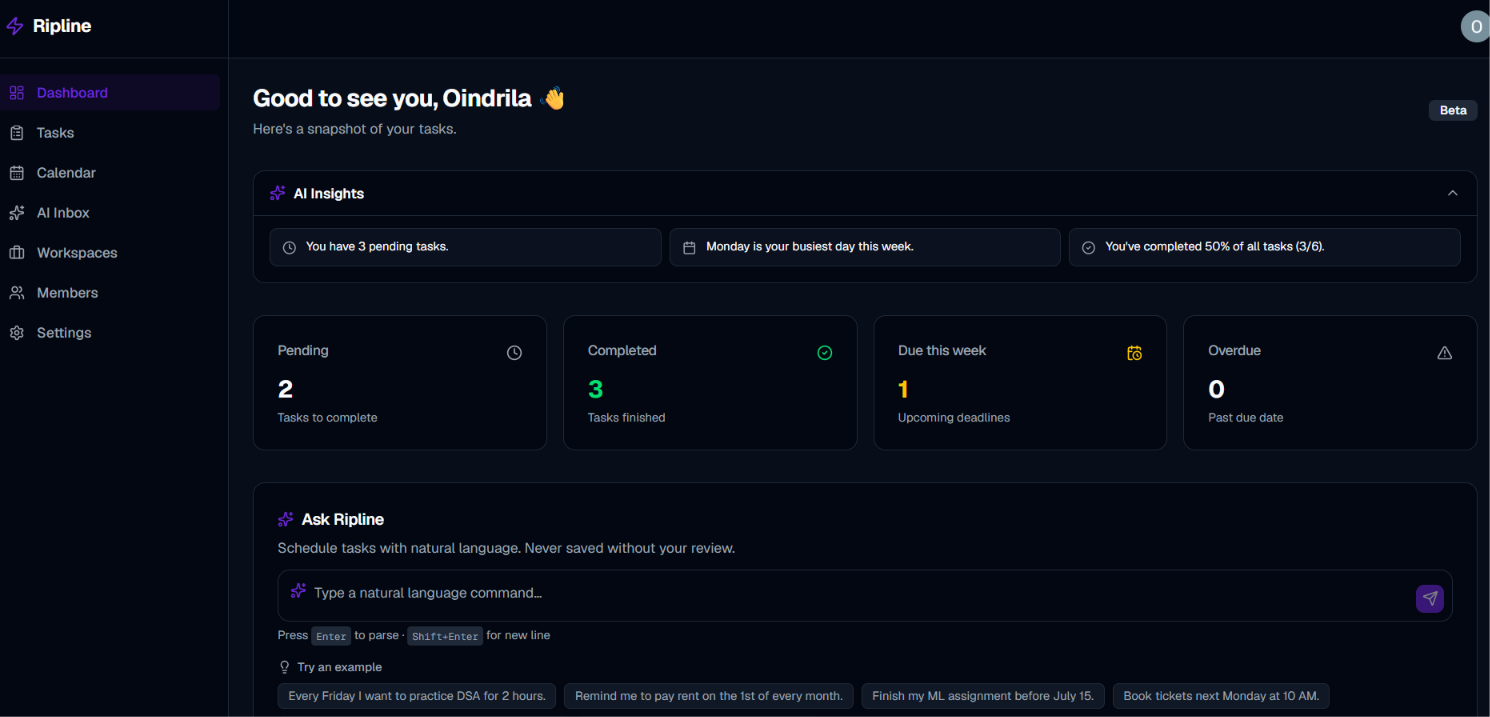Screen dimensions: 1490x717
Task: Click the clock icon on Pending card
Action: click(514, 352)
